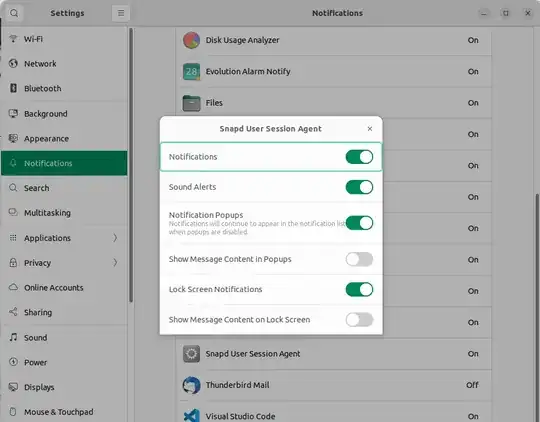
Task: Click the Multitasking icon in sidebar
Action: coord(13,212)
